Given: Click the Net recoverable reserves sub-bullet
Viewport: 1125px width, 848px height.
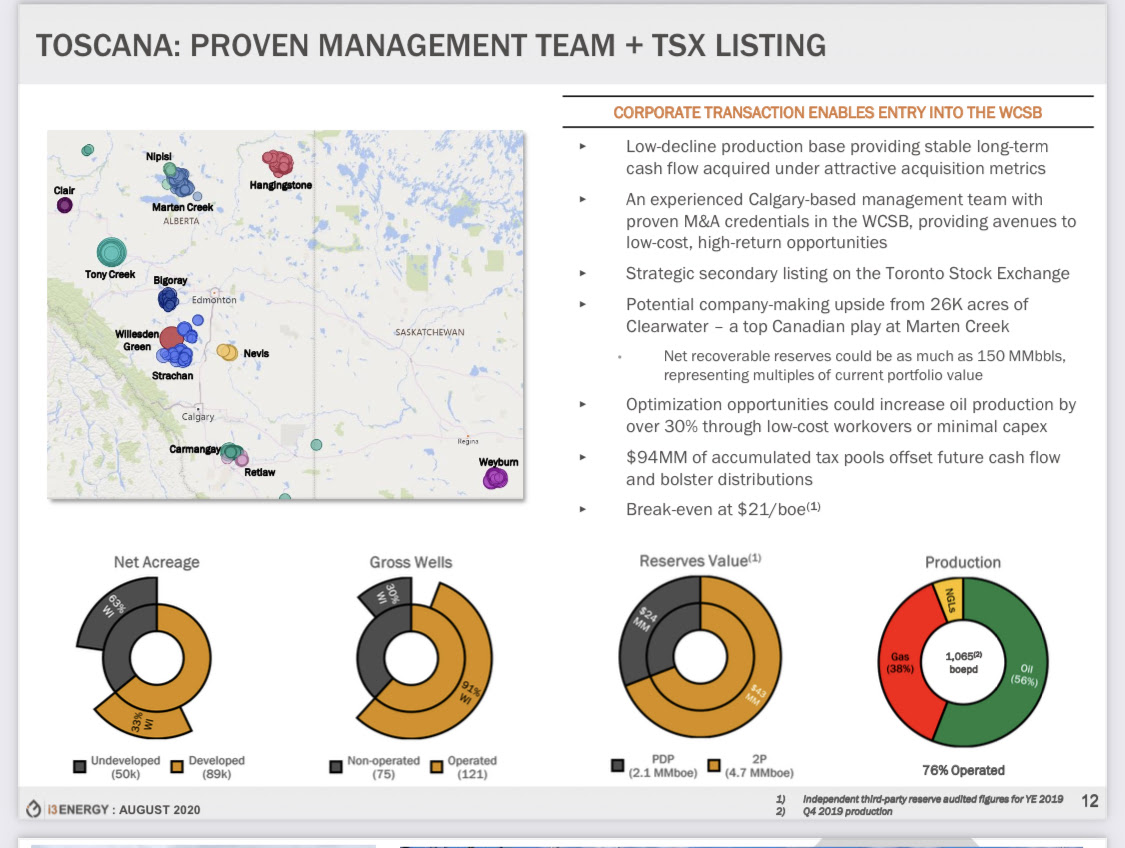Looking at the screenshot, I should (864, 365).
